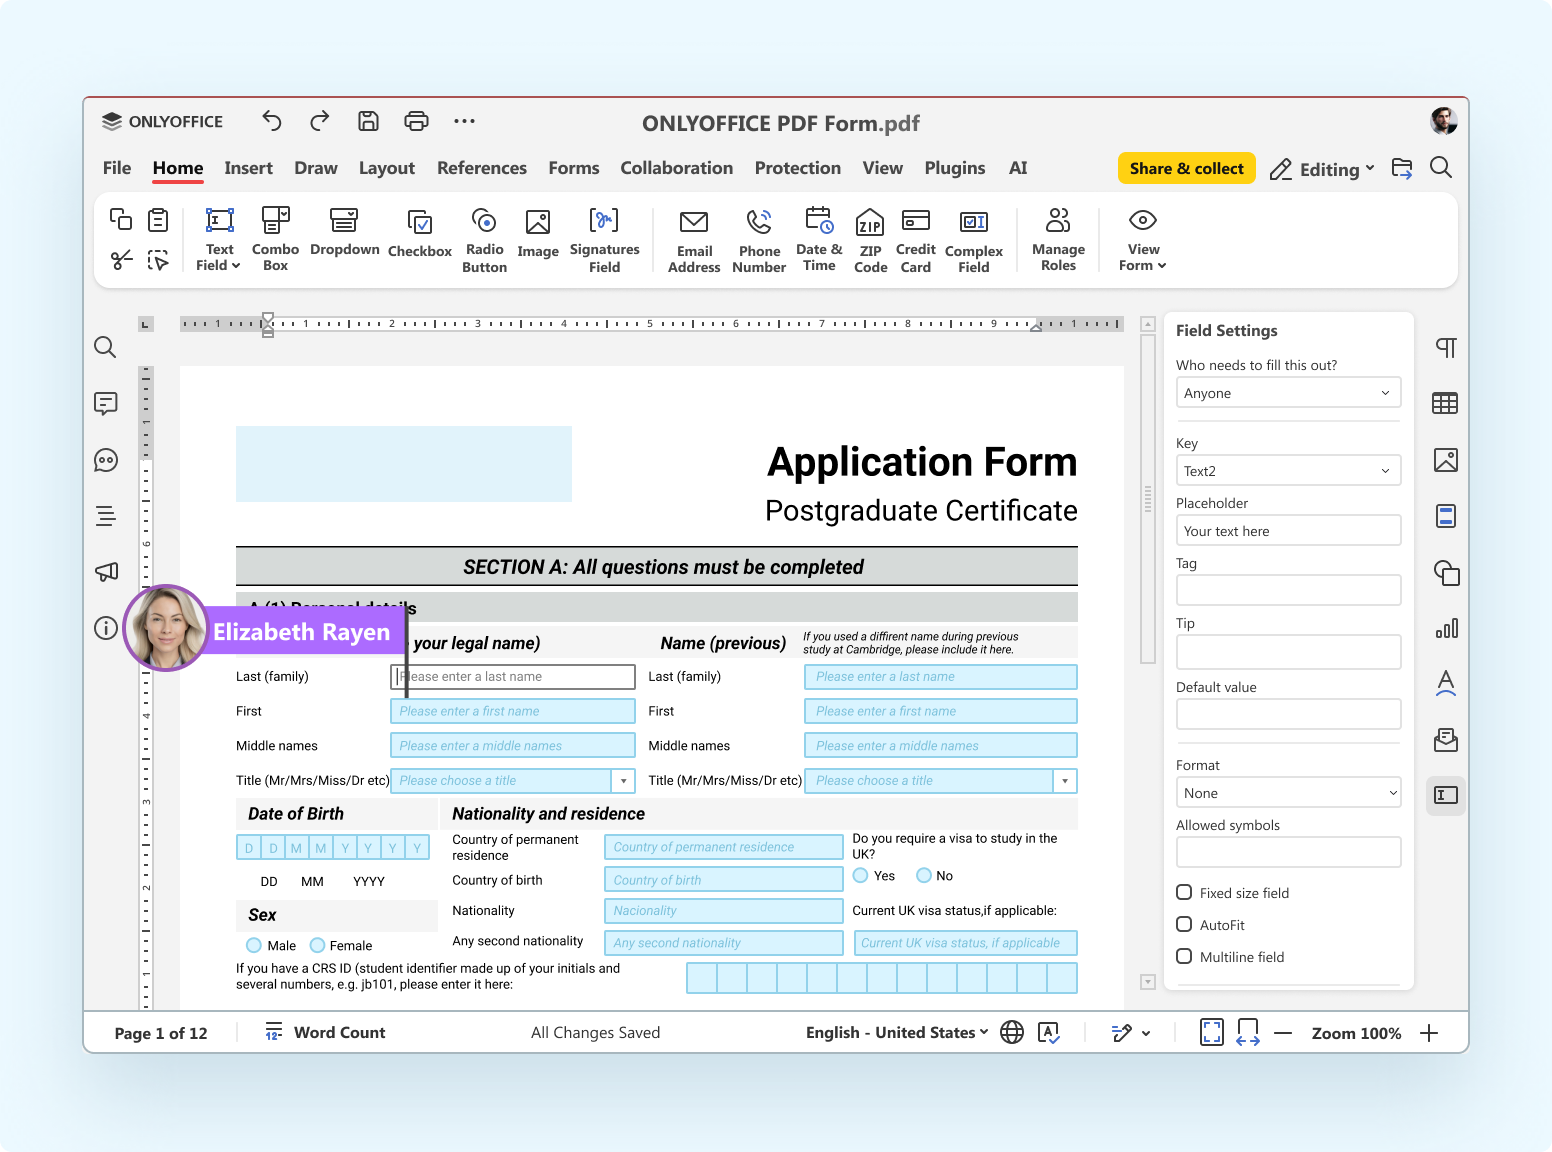Screen dimensions: 1552x1152
Task: Insert a Radio Button field
Action: click(485, 240)
